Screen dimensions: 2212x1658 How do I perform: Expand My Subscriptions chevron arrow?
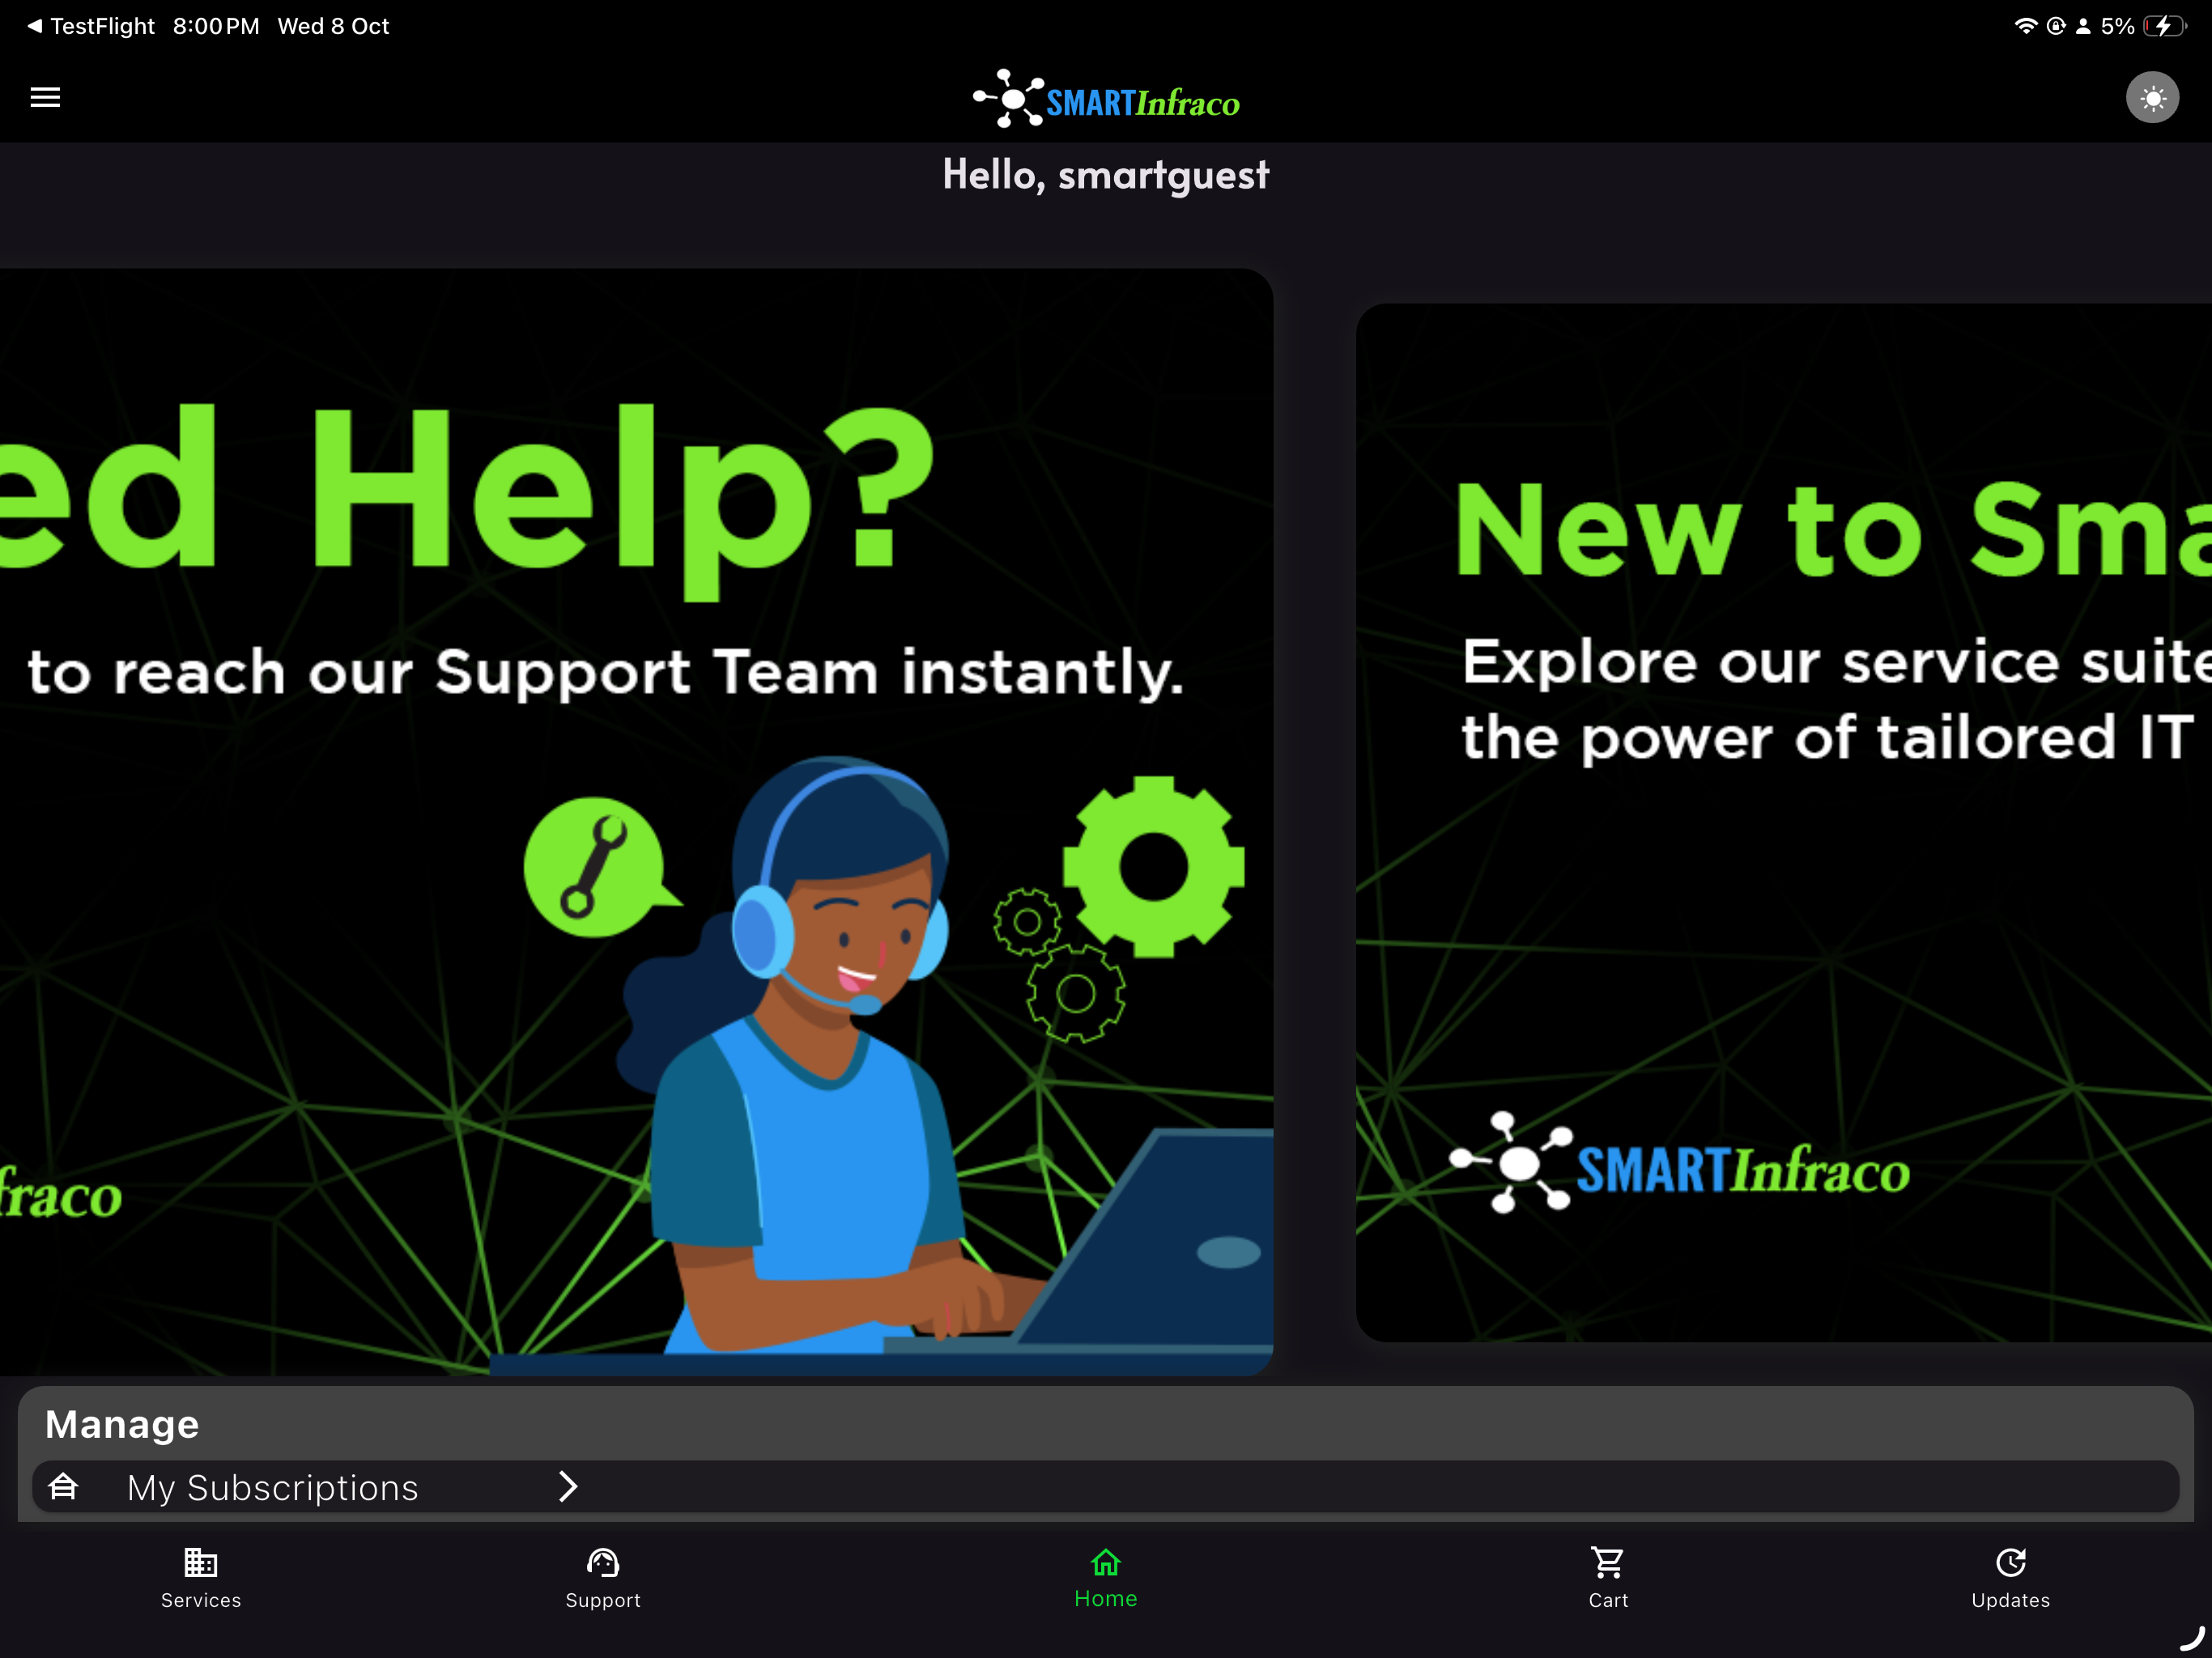click(568, 1487)
